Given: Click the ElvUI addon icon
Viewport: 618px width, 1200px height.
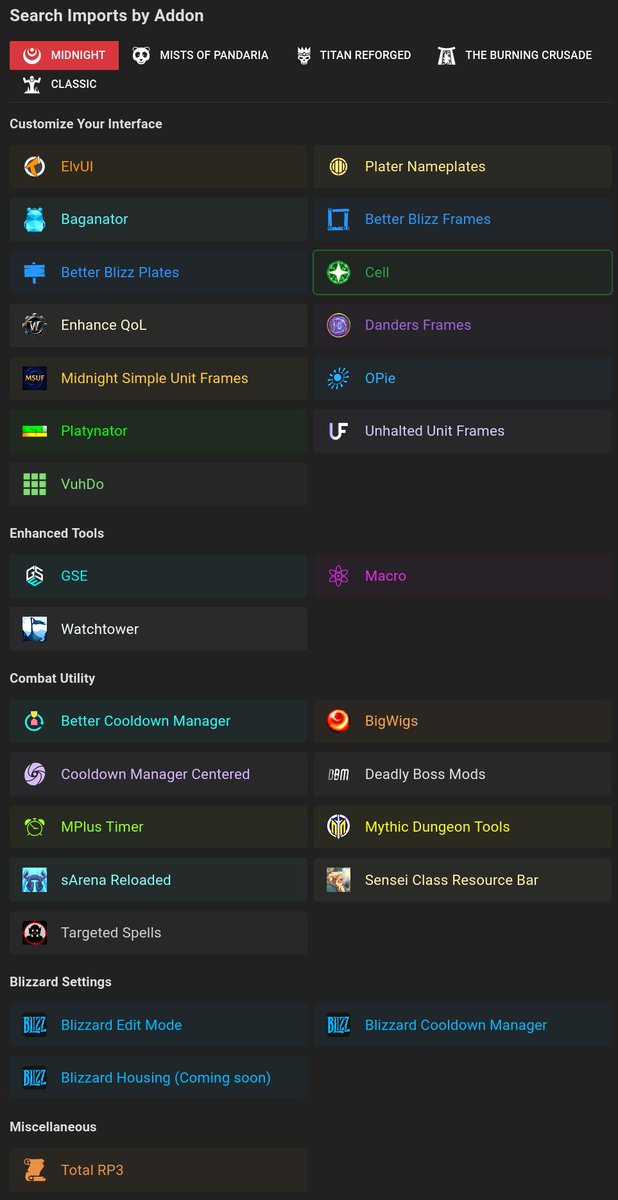Looking at the screenshot, I should 35,167.
